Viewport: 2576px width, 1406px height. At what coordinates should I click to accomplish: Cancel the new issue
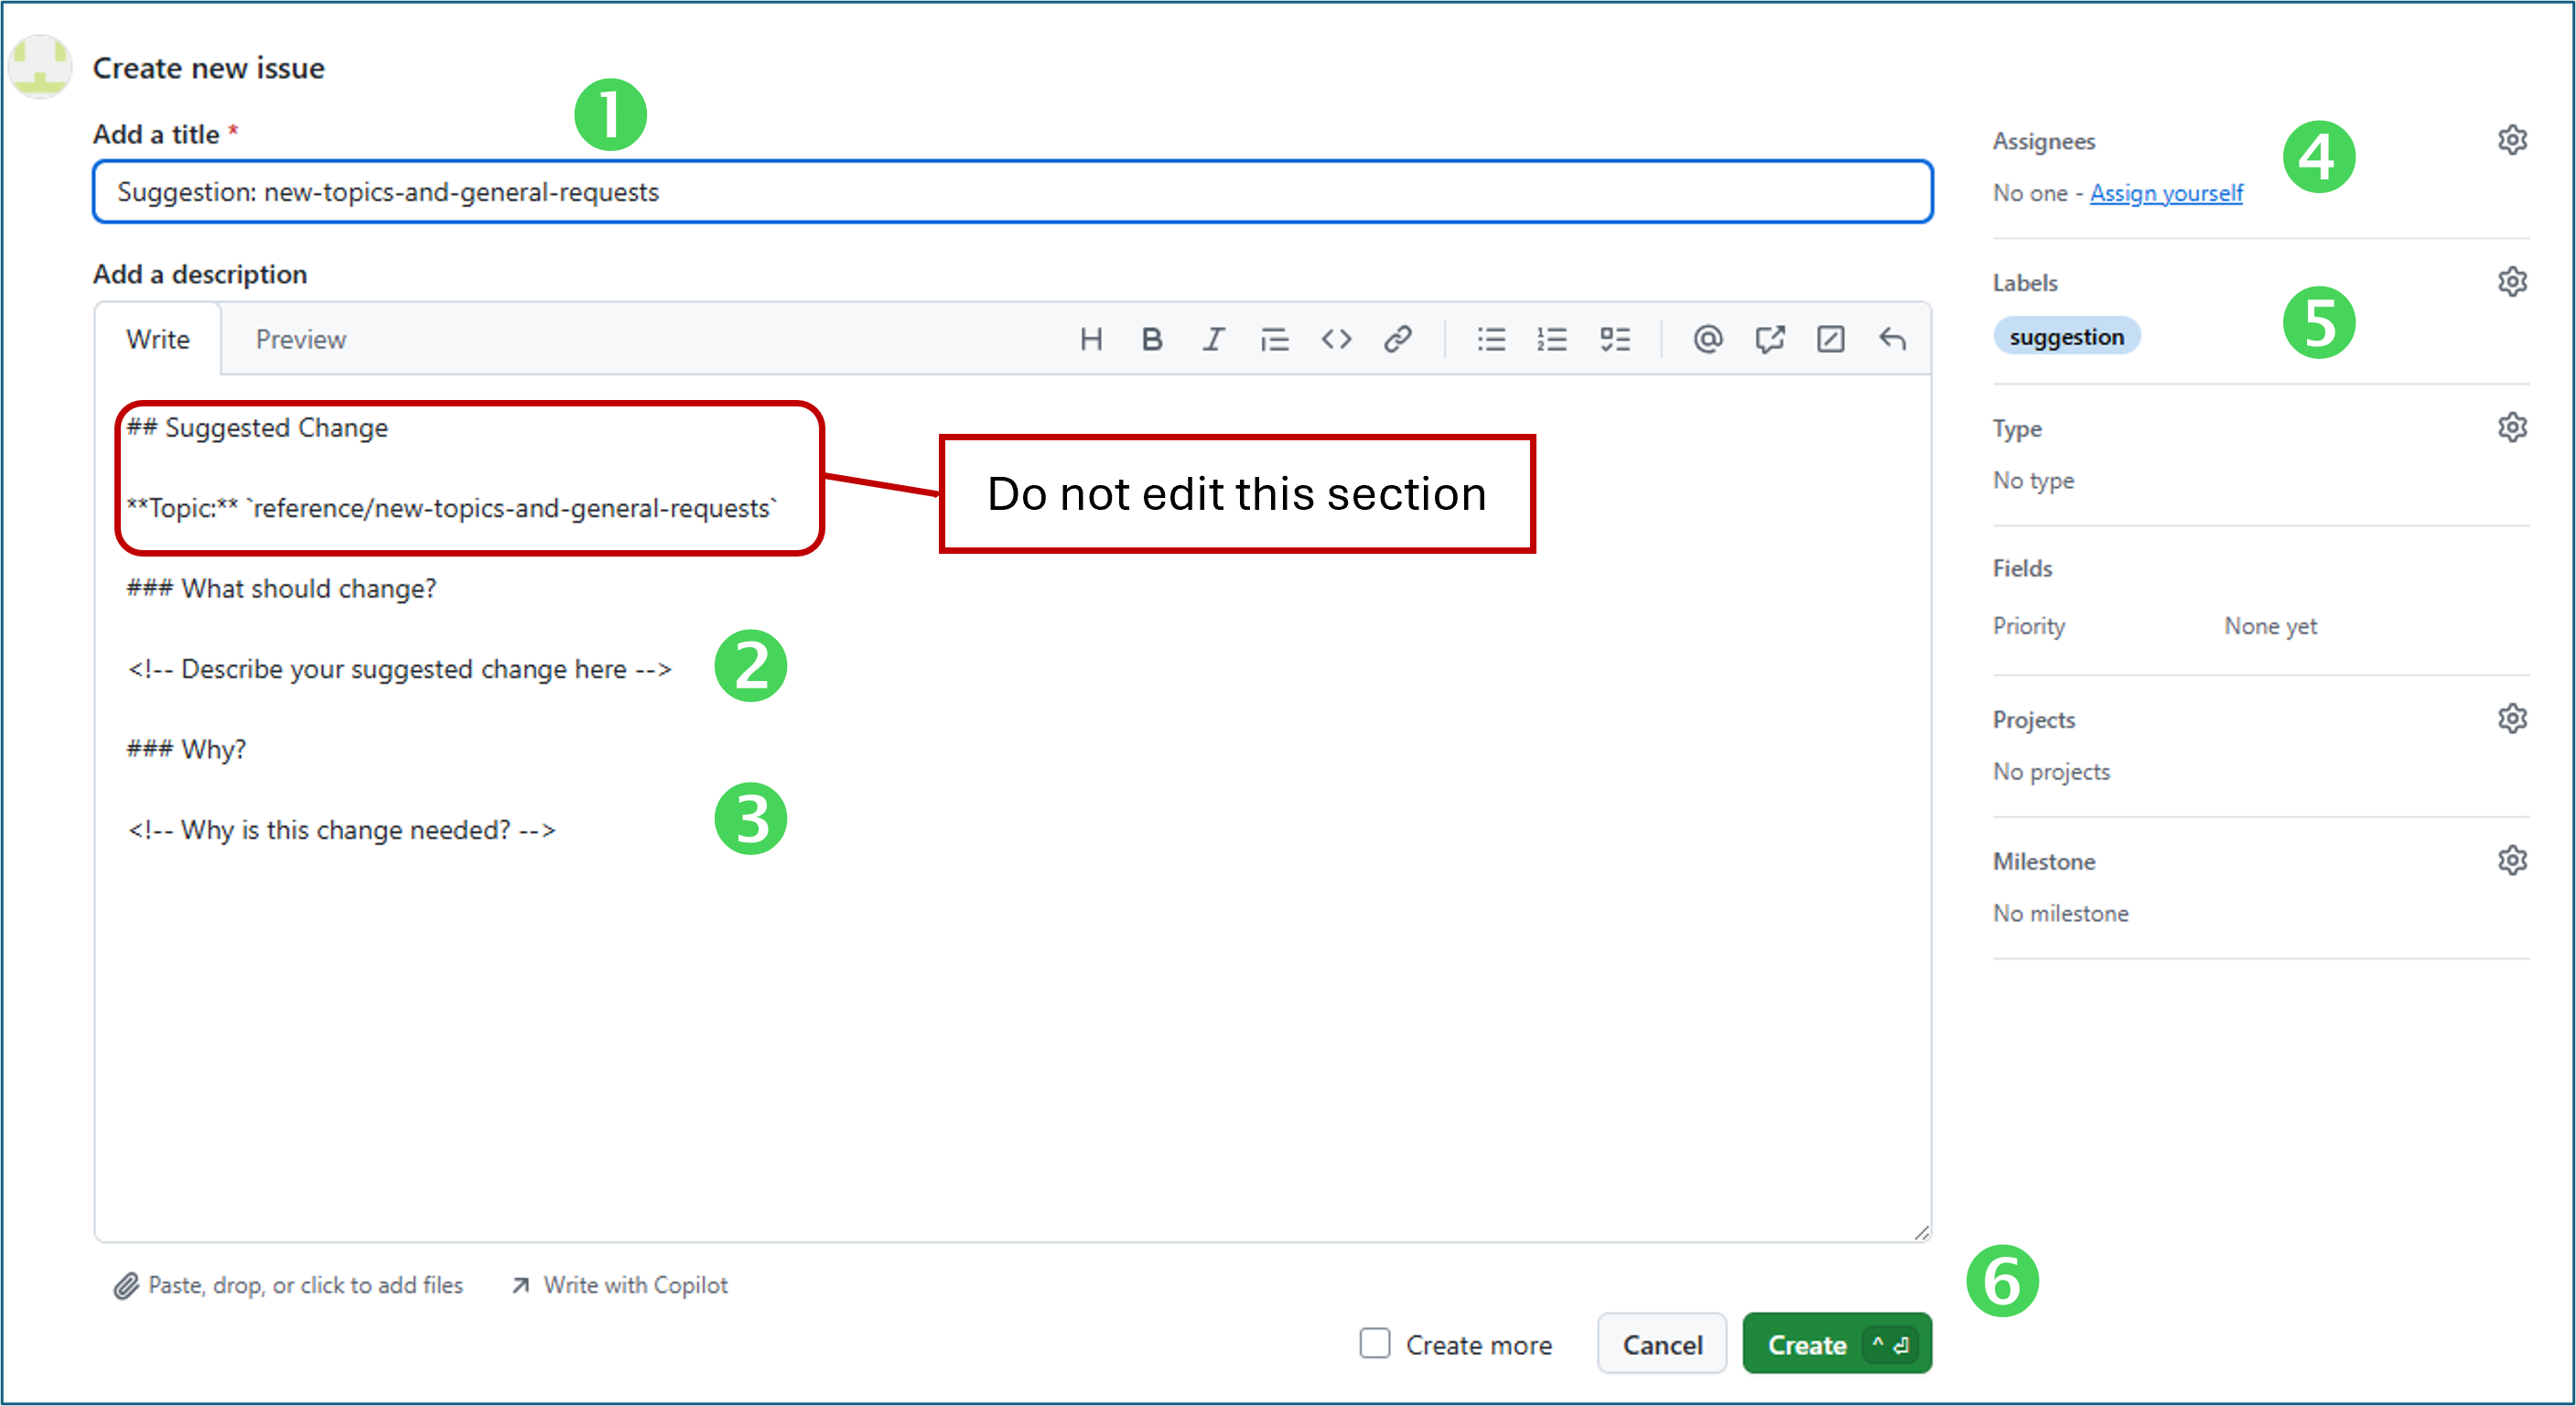pyautogui.click(x=1662, y=1344)
